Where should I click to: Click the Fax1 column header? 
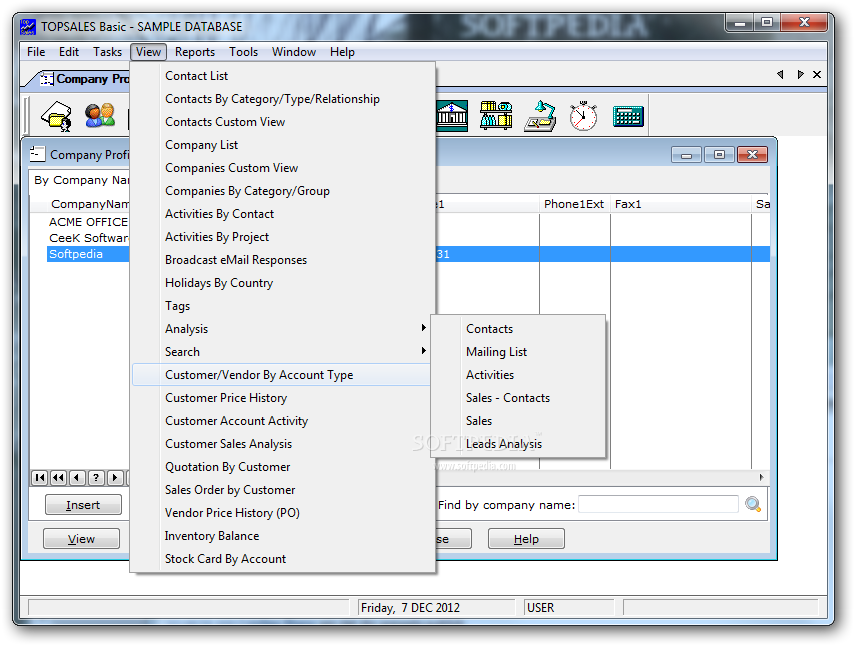pyautogui.click(x=681, y=204)
